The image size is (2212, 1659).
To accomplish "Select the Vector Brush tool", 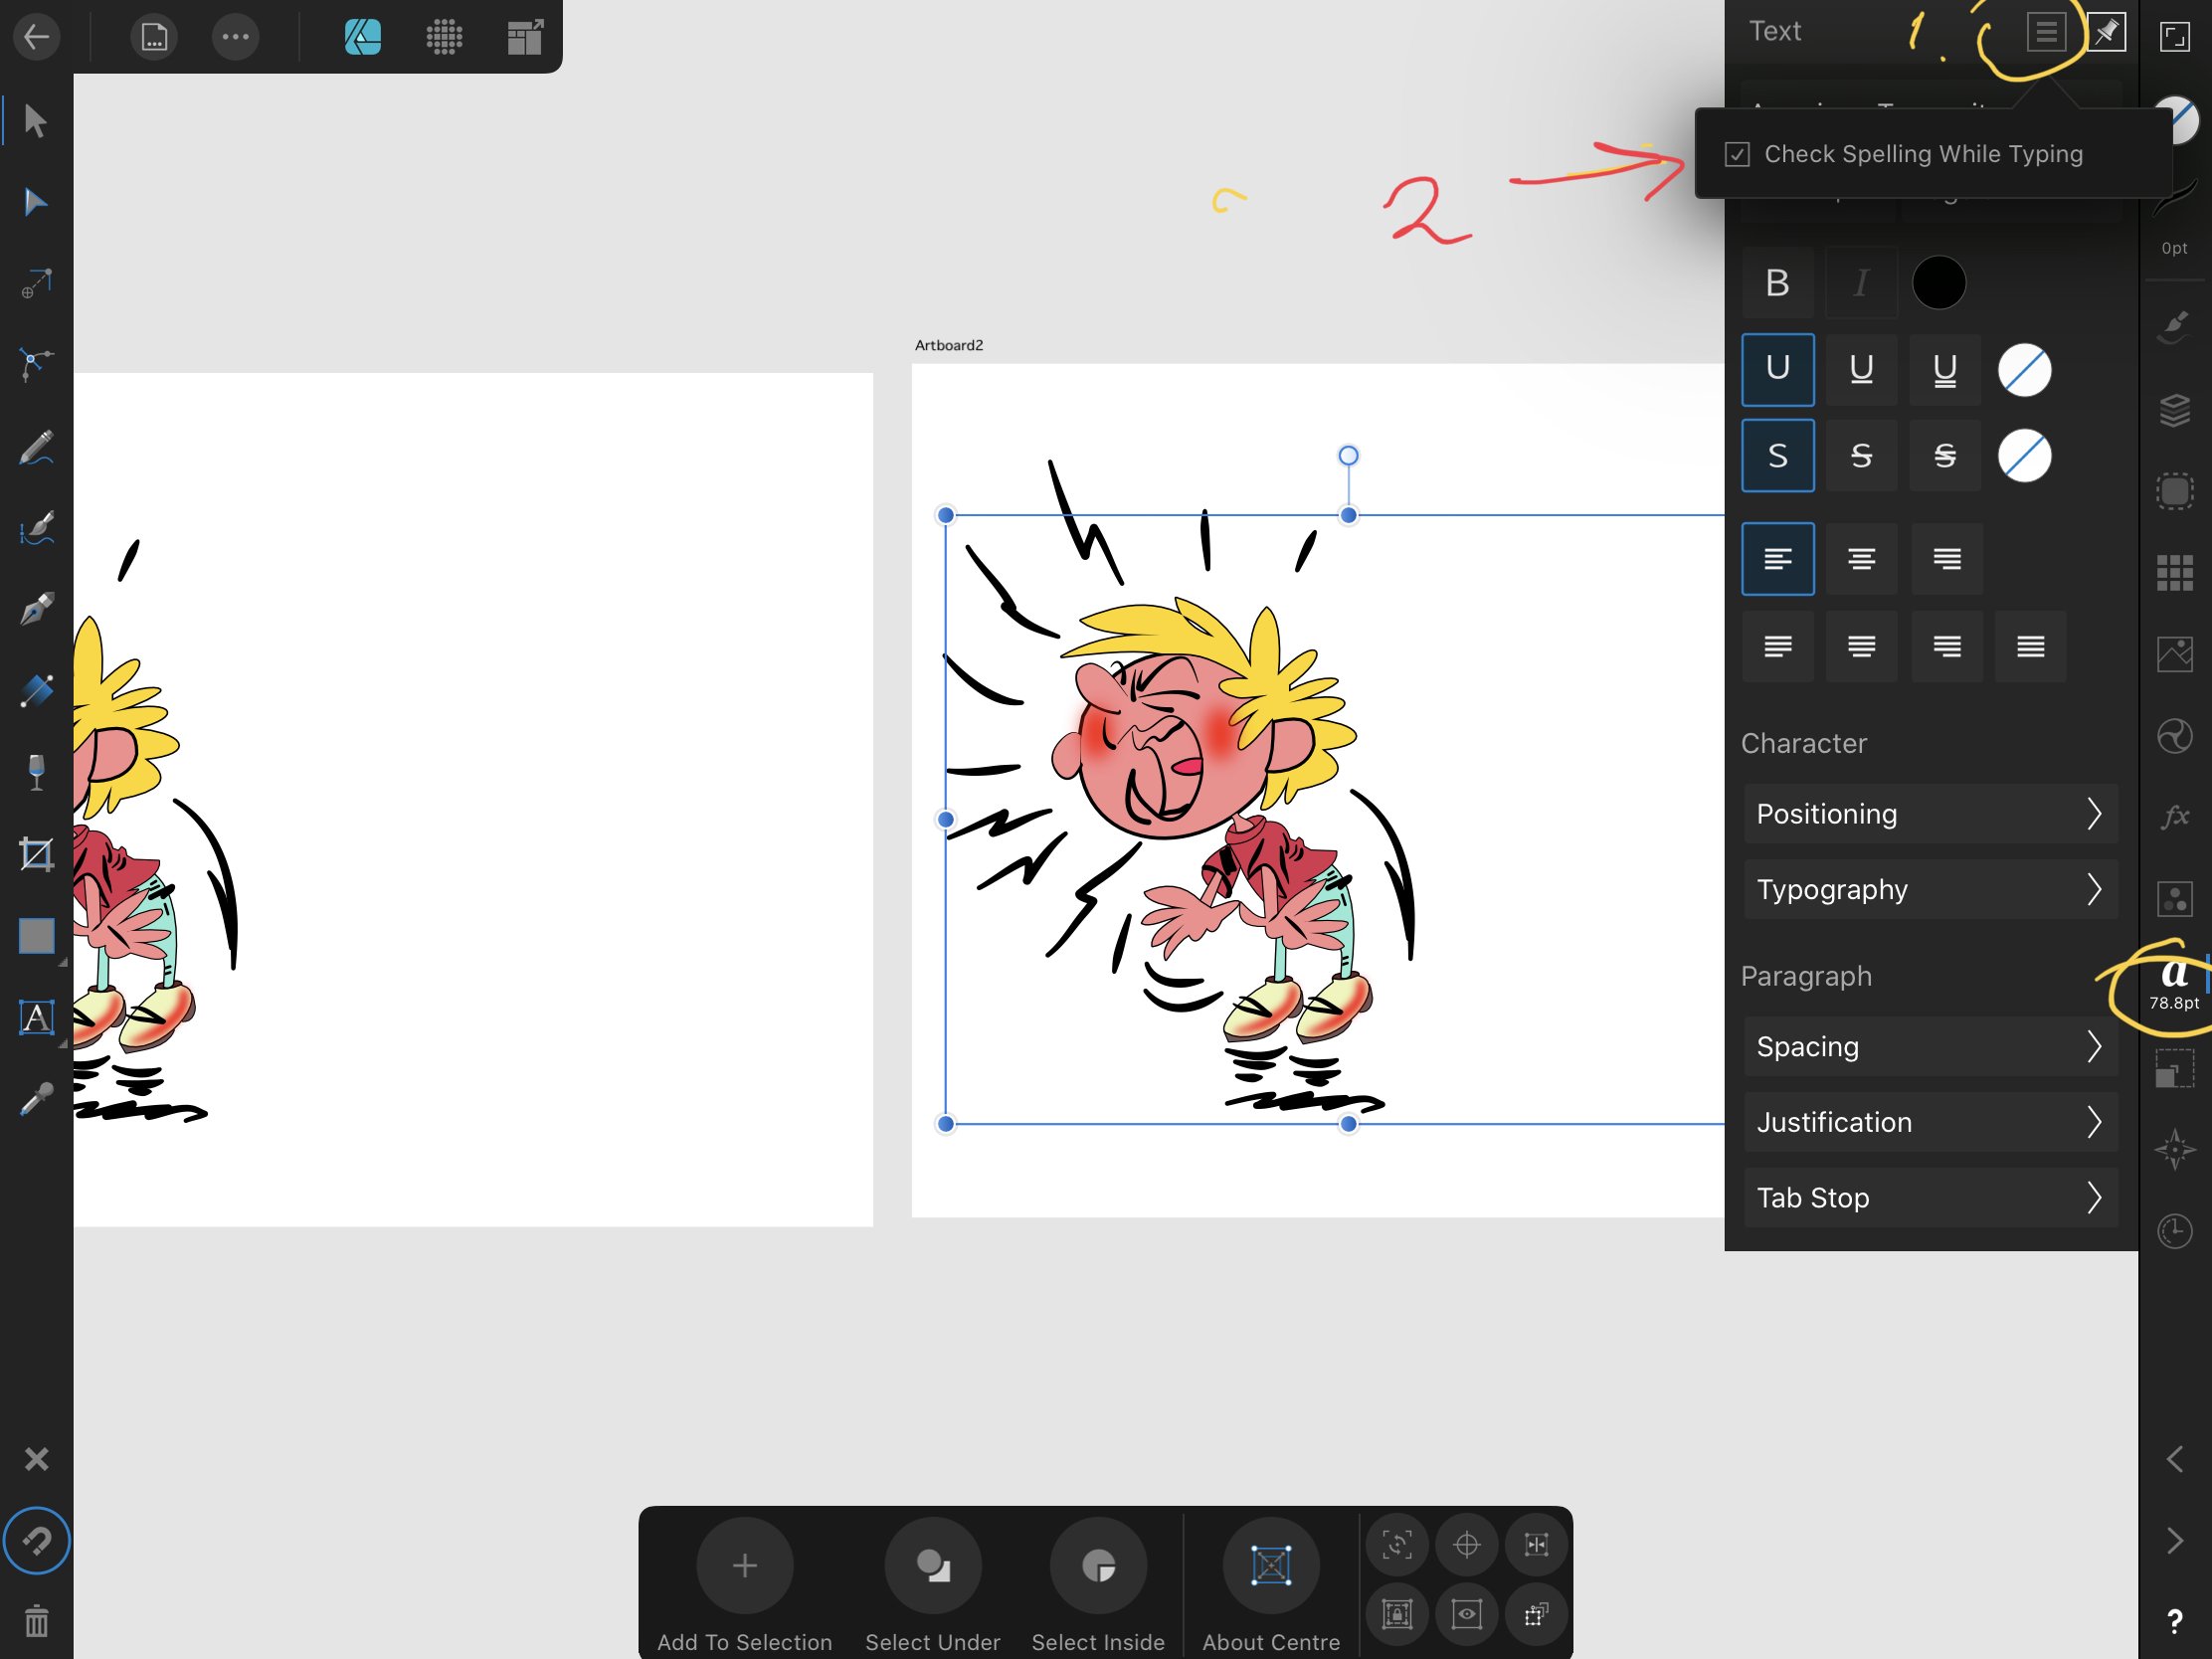I will pos(36,528).
